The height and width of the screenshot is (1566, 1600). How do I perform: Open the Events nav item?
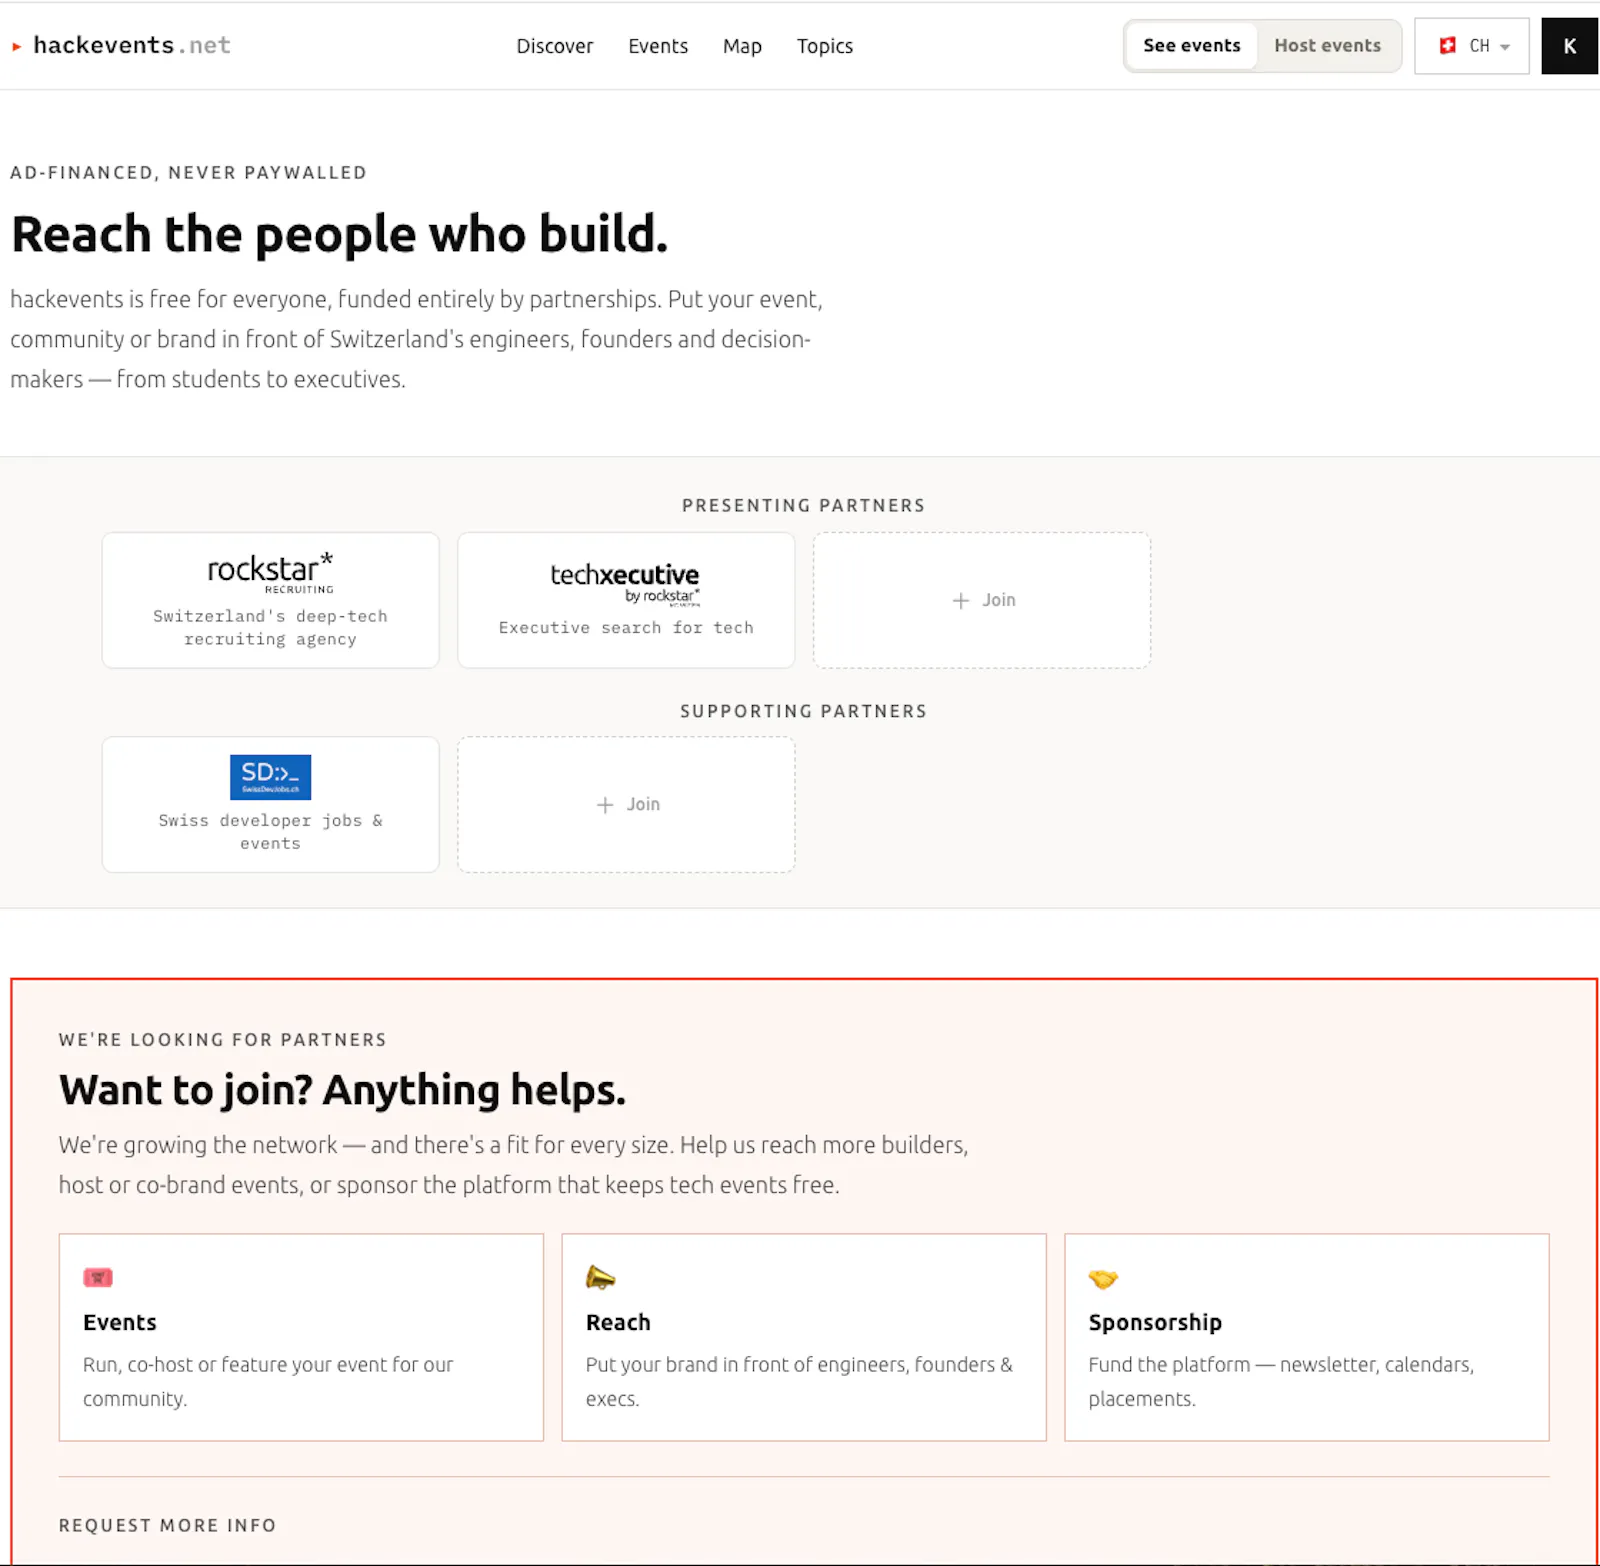658,46
